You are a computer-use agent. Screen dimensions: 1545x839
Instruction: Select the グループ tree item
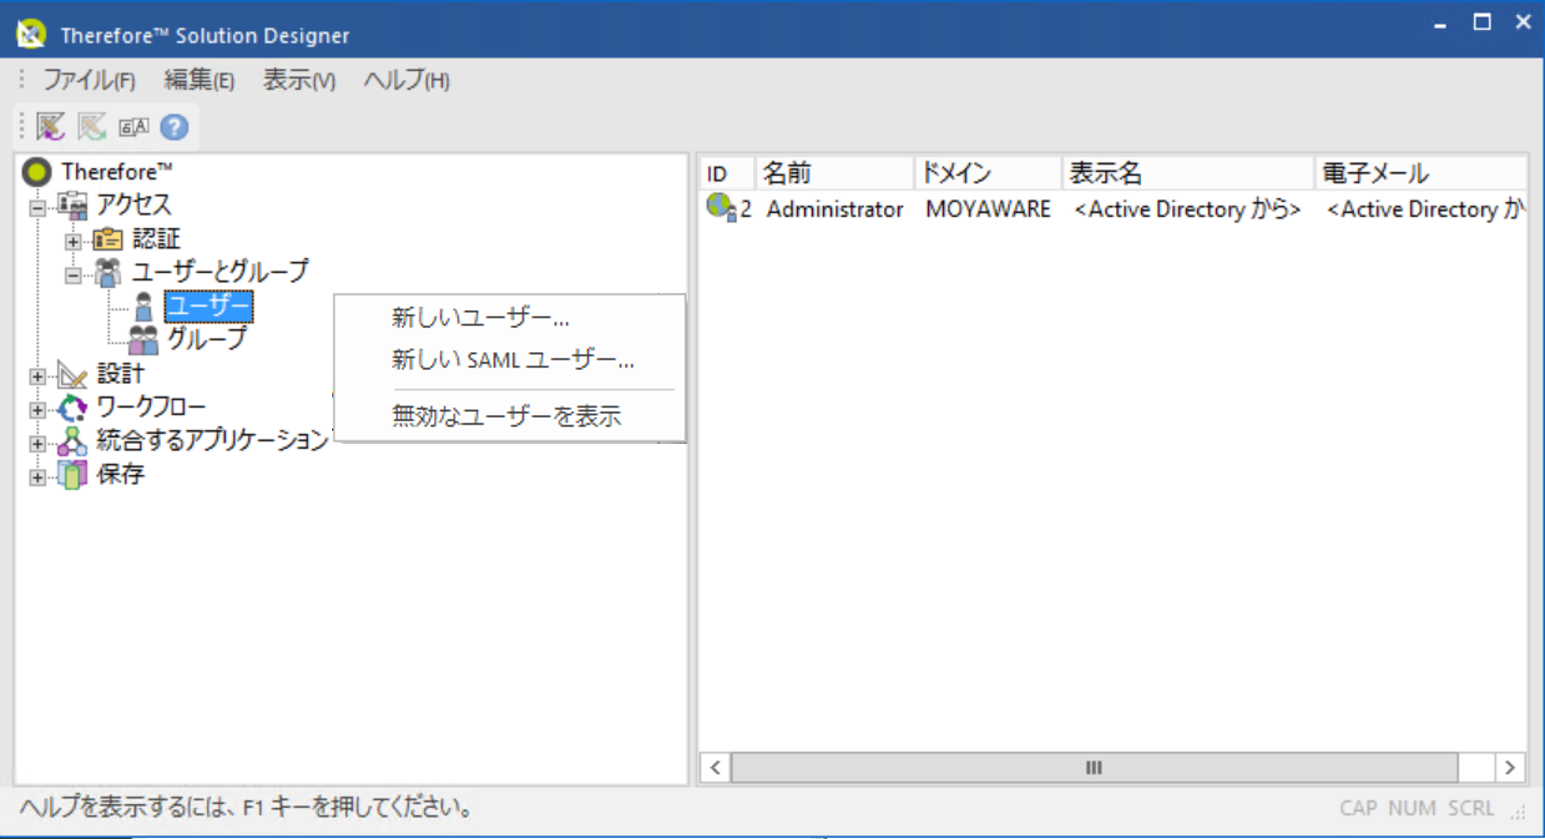(207, 339)
